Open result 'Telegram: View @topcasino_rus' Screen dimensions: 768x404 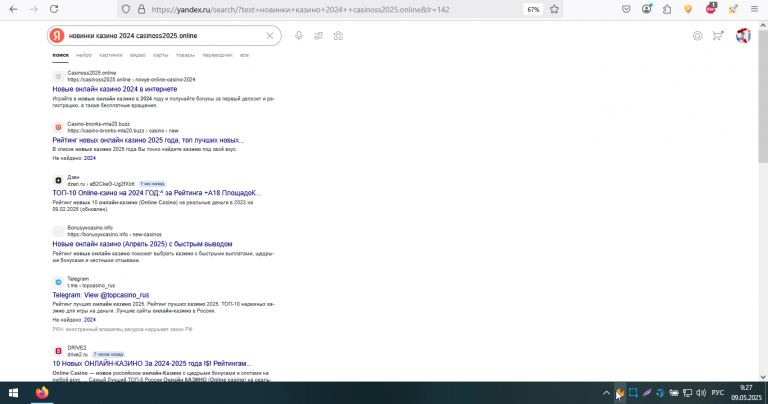coord(101,295)
